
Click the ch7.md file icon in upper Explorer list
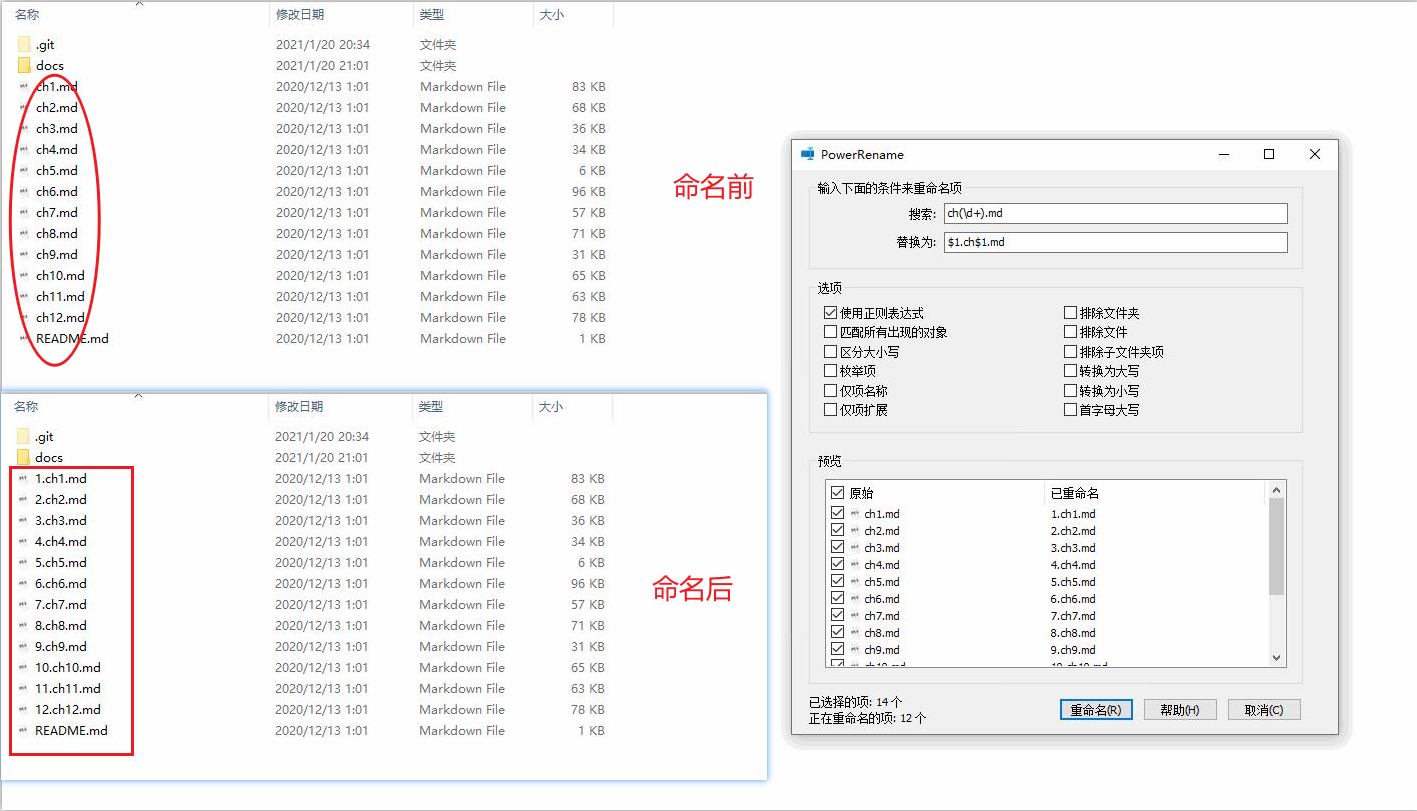(24, 213)
